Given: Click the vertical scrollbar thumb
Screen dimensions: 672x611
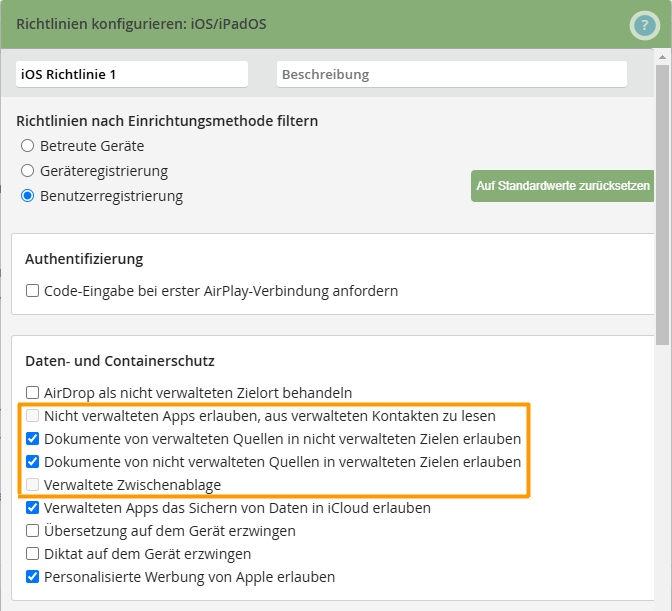Looking at the screenshot, I should click(x=662, y=205).
